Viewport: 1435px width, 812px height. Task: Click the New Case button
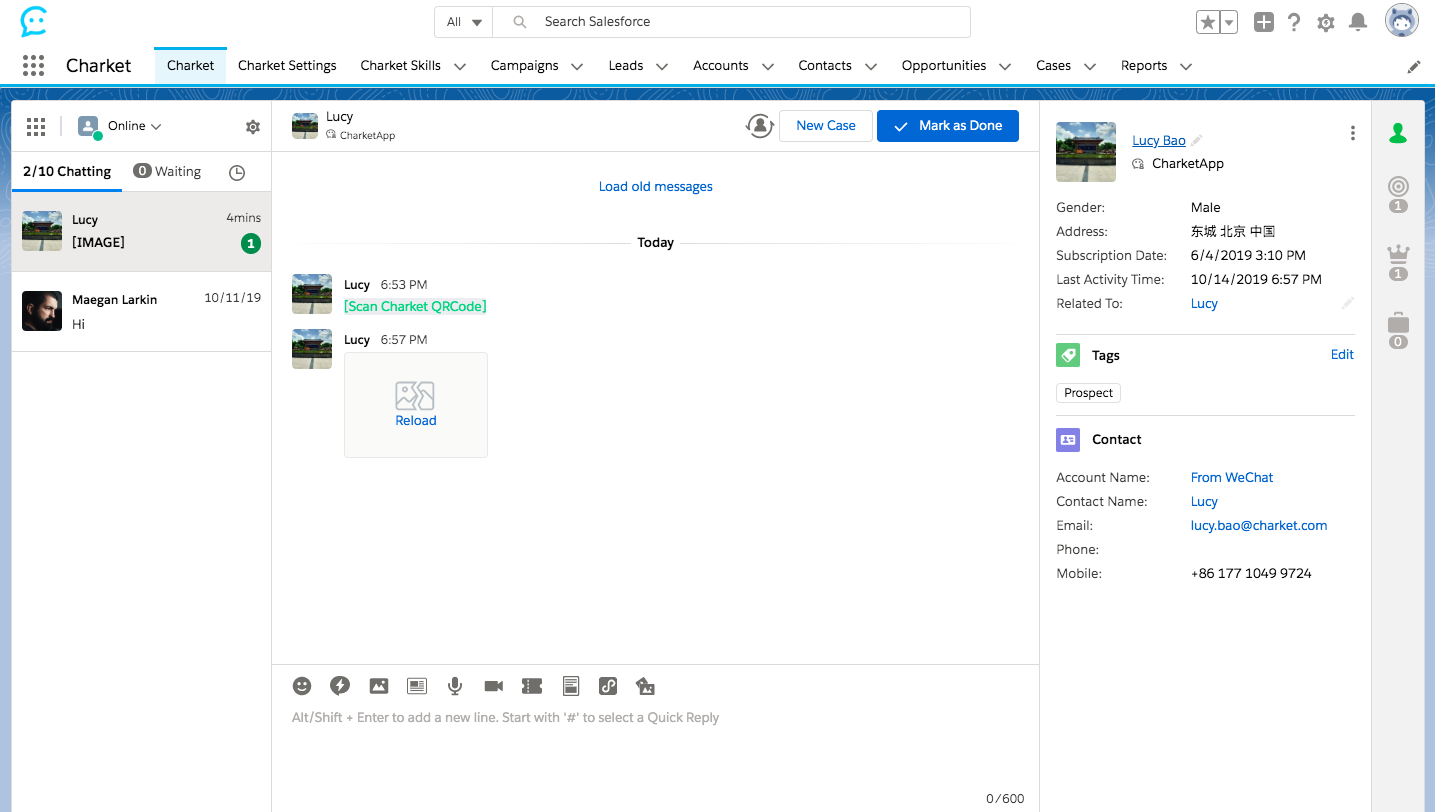point(825,126)
